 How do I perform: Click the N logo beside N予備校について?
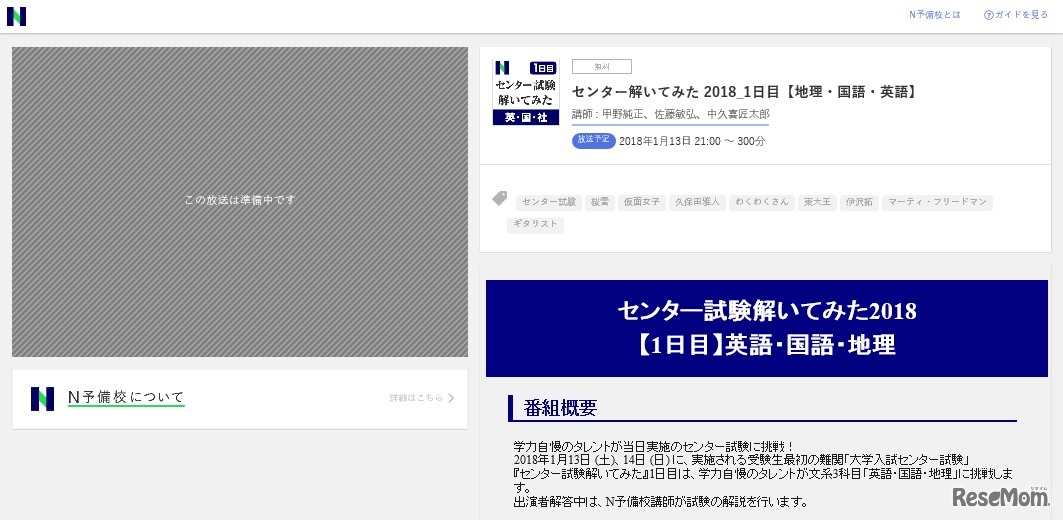click(x=42, y=399)
